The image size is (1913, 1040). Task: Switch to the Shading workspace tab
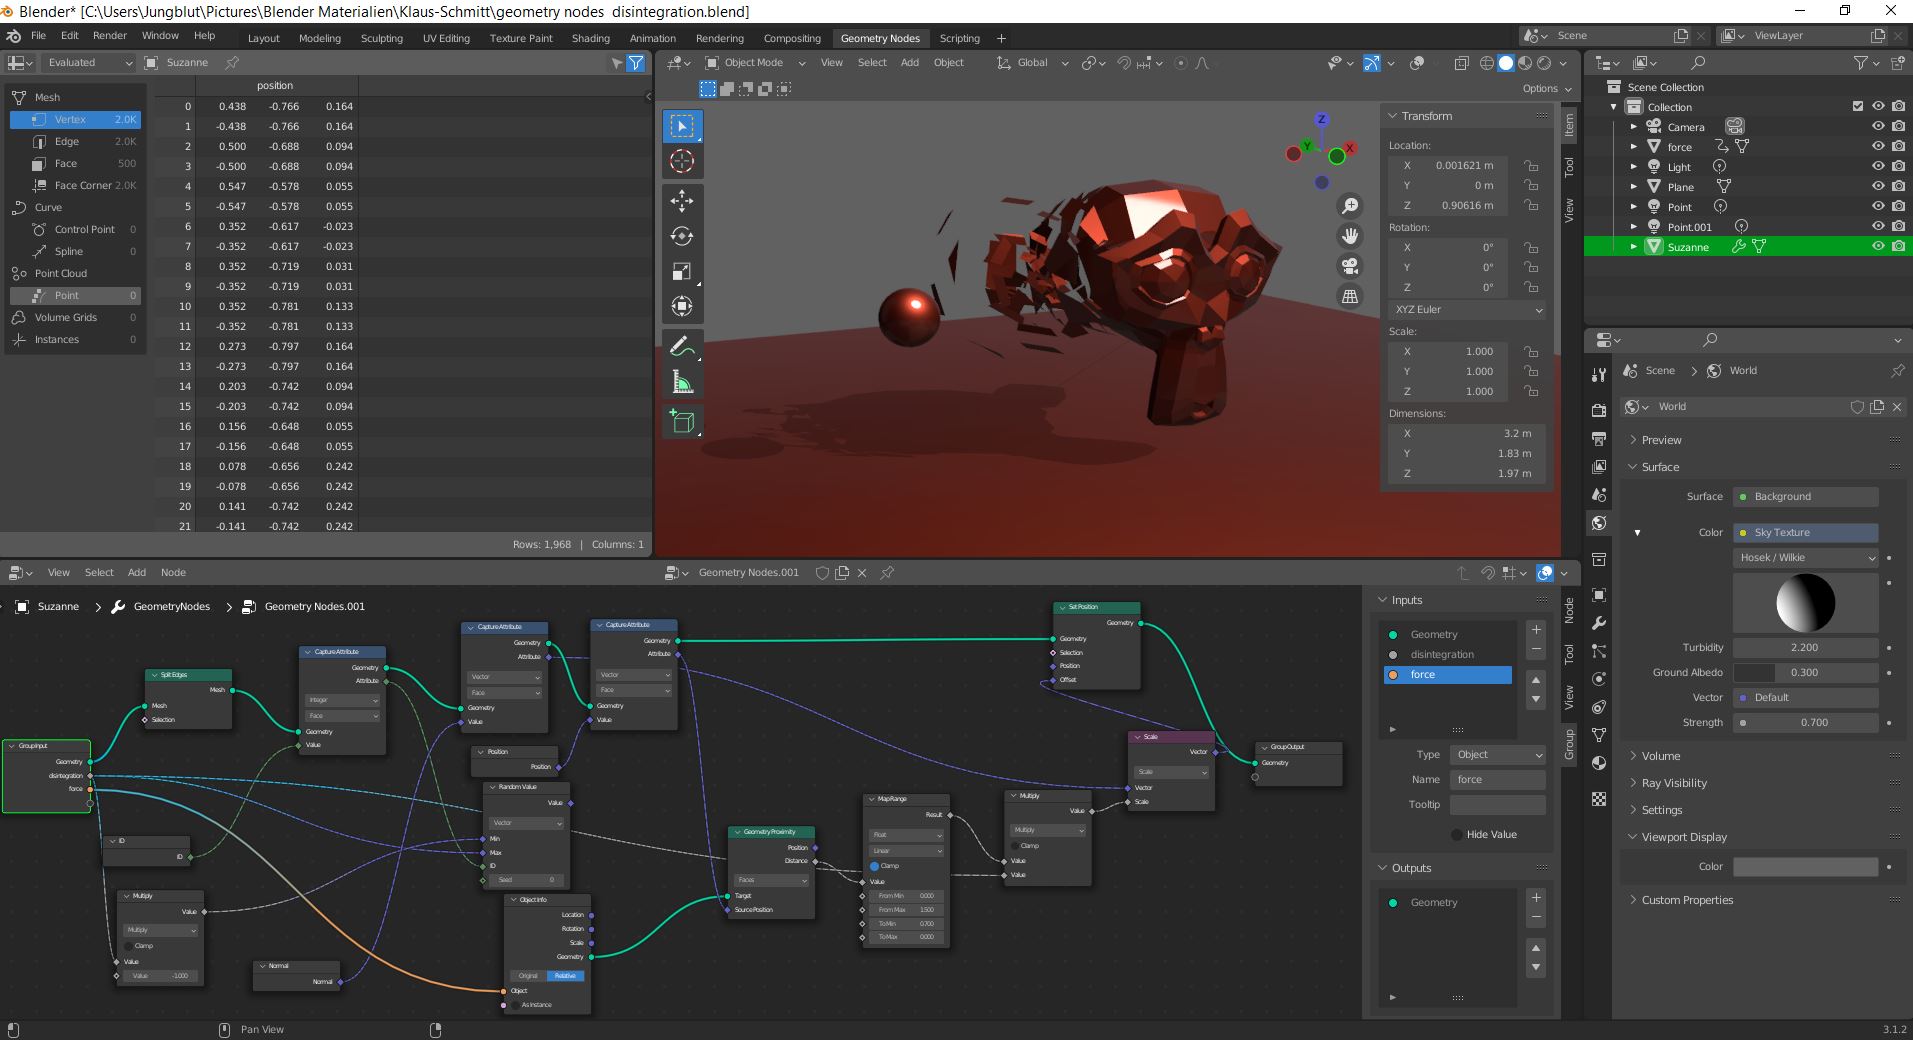coord(590,38)
